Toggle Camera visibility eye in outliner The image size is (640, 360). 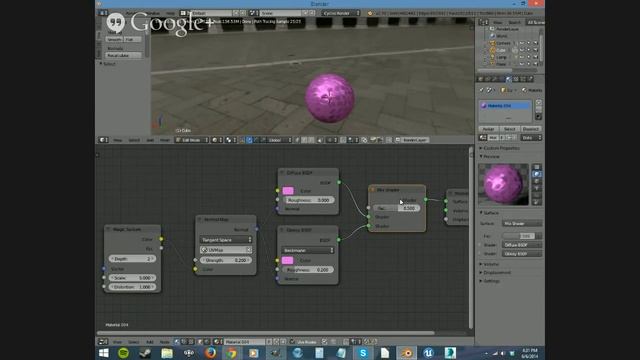point(522,43)
